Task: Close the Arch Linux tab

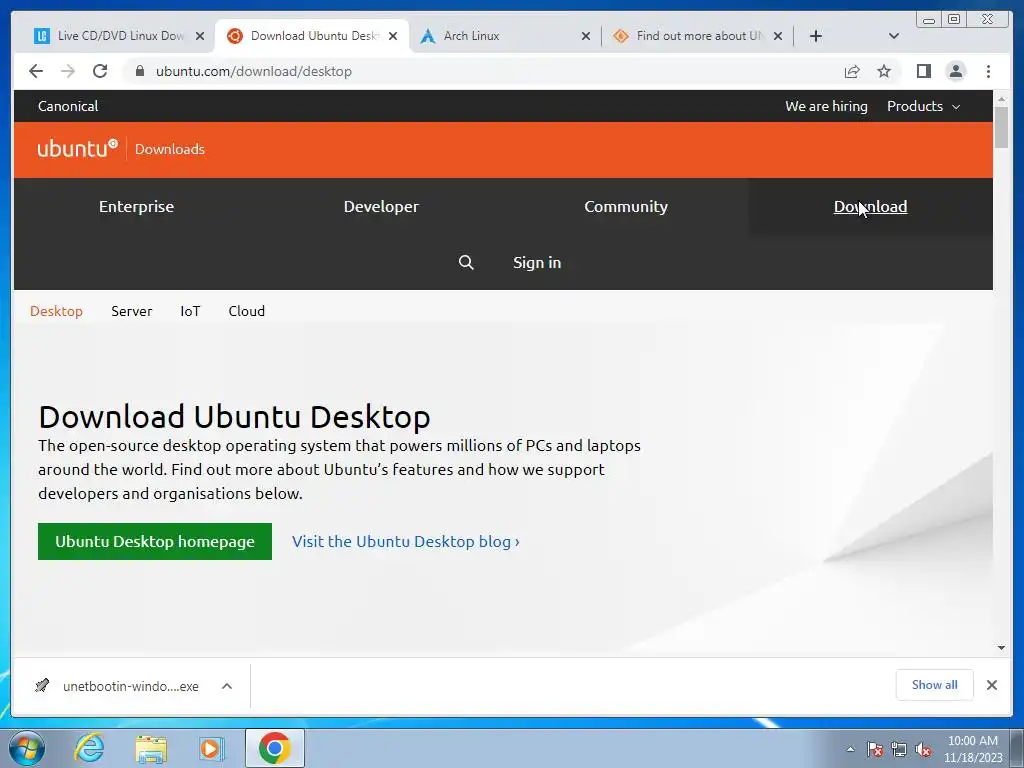Action: [586, 36]
